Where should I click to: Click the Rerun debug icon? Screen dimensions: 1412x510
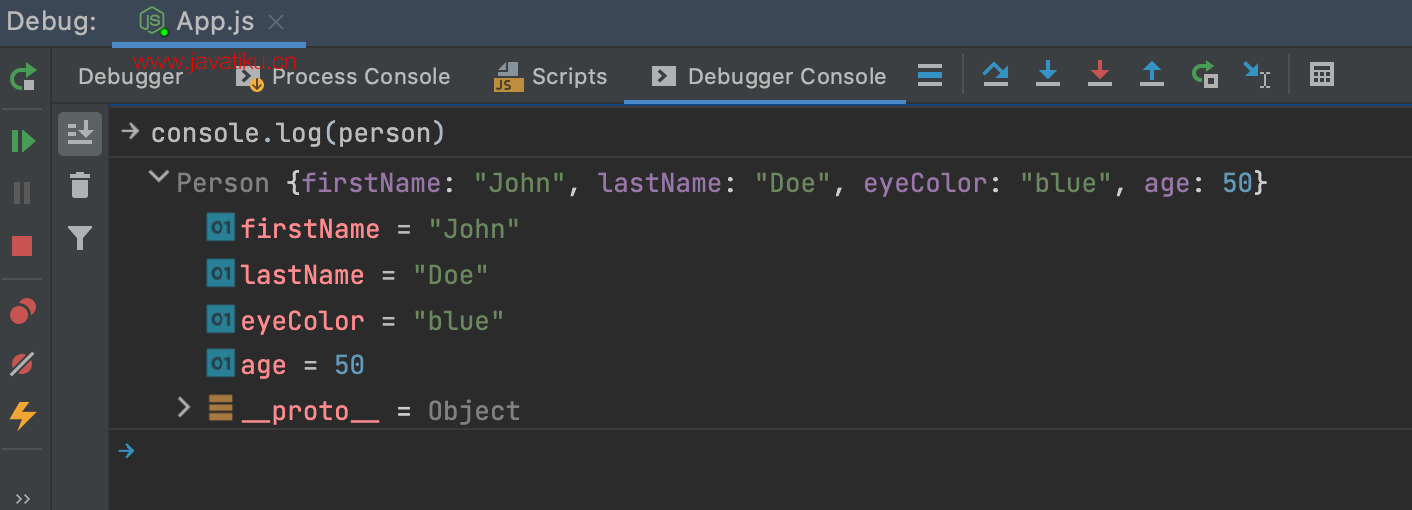click(23, 77)
